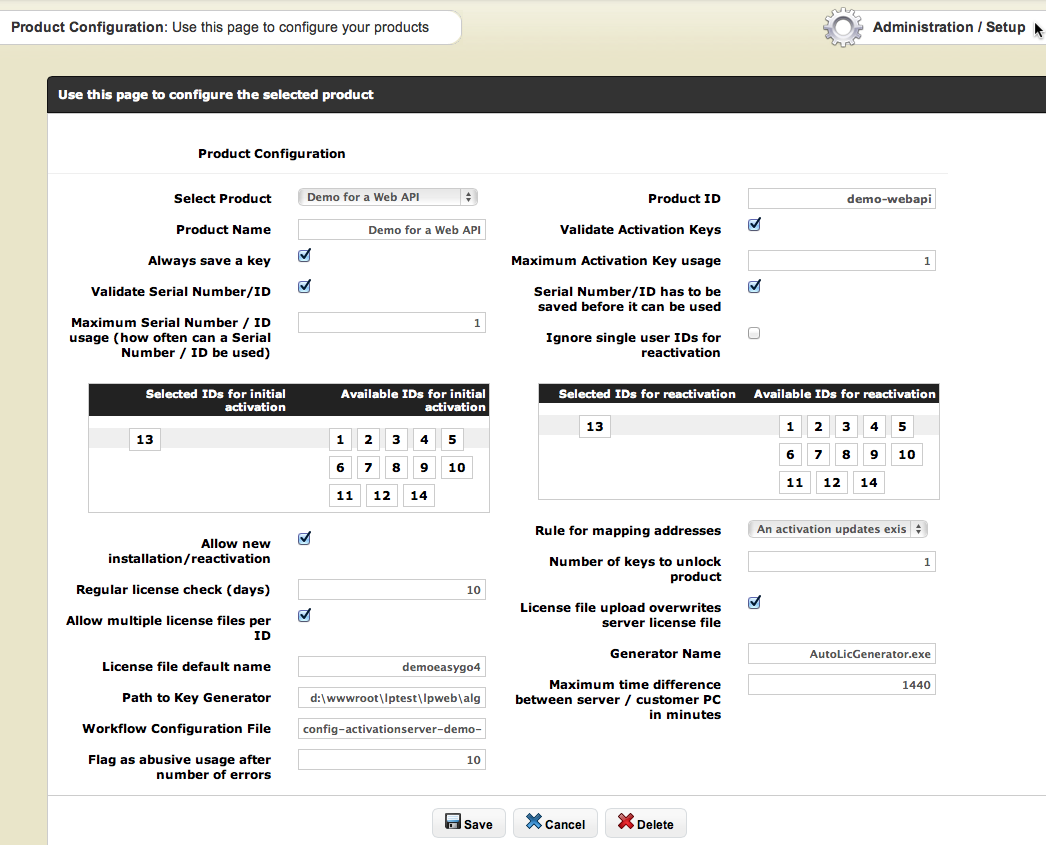
Task: Toggle Serial Number/ID has to be saved checkbox
Action: click(754, 287)
